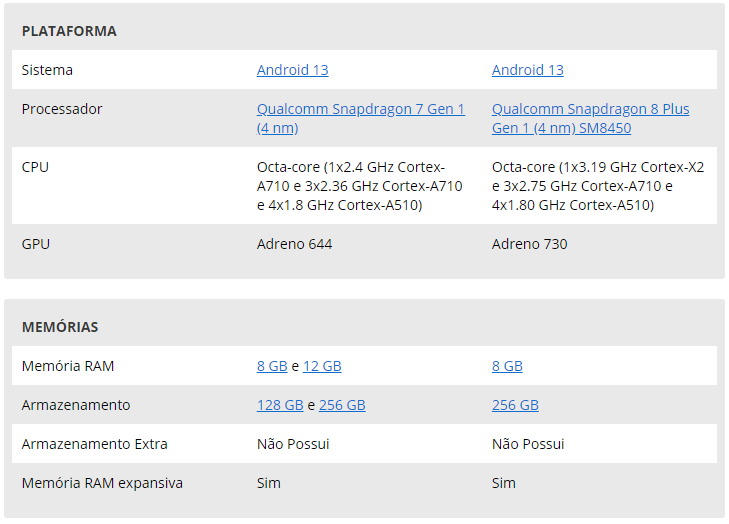Select the MEMÓRIAS section heading
This screenshot has height=524, width=729.
click(60, 327)
